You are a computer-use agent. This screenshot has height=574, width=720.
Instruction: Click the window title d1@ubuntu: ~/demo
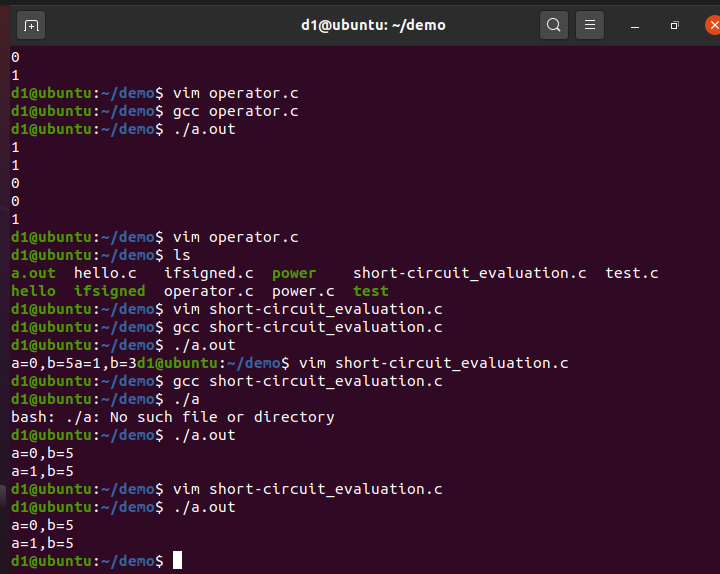(373, 25)
